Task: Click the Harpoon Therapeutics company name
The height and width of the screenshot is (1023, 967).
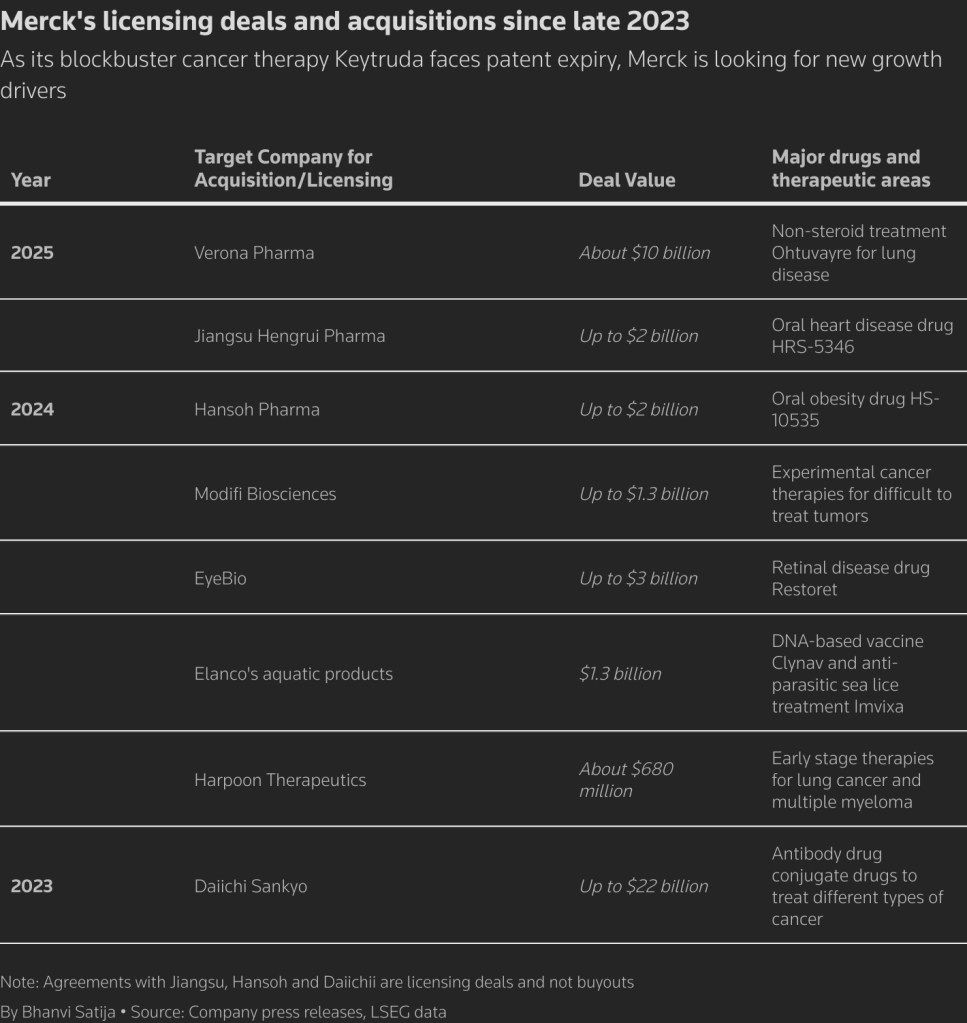Action: click(x=280, y=780)
